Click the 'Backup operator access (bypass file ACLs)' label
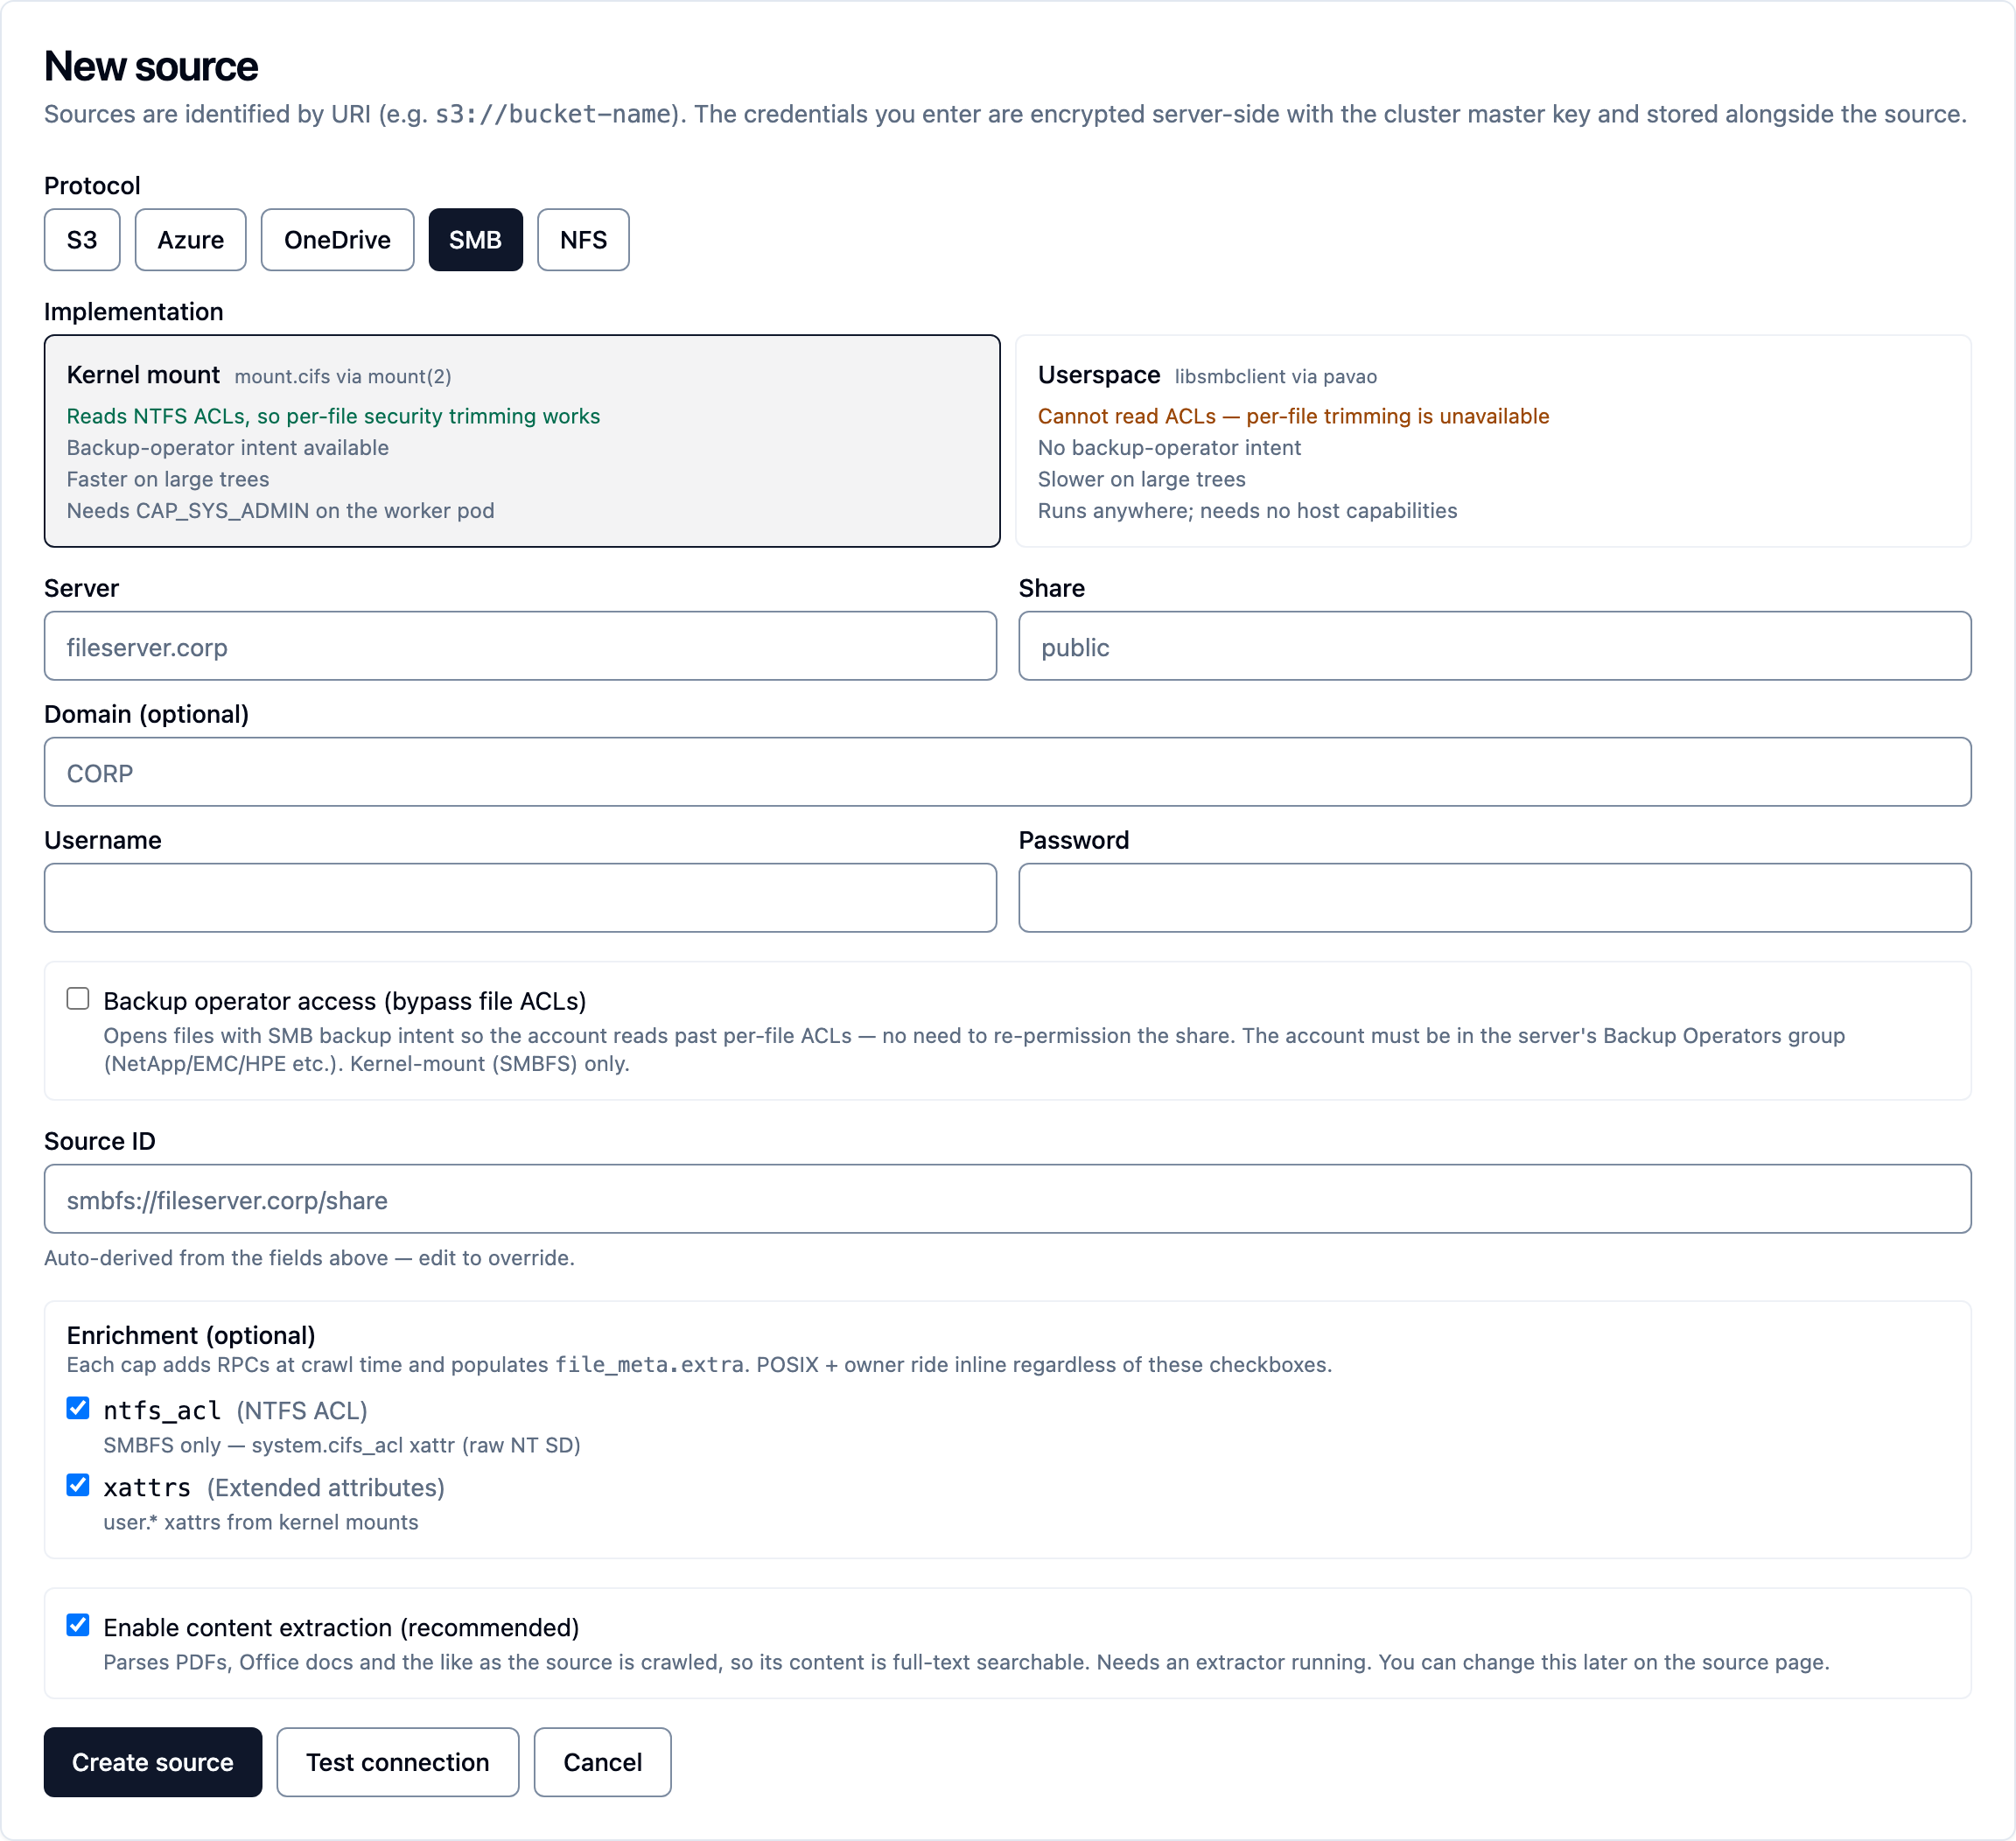Viewport: 2016px width, 1841px height. pos(345,1001)
